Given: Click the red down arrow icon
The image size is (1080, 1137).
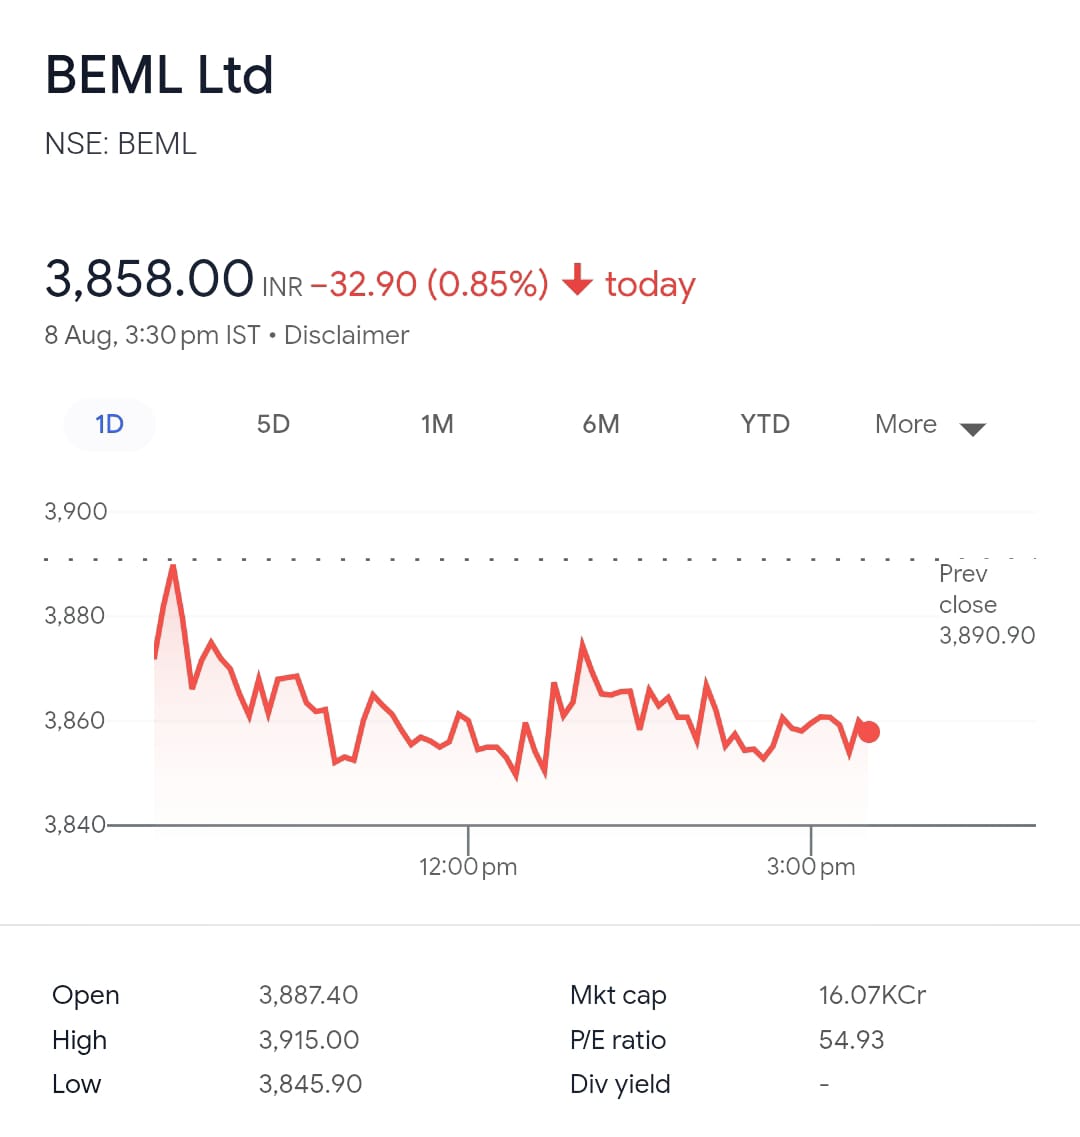Looking at the screenshot, I should pyautogui.click(x=577, y=281).
